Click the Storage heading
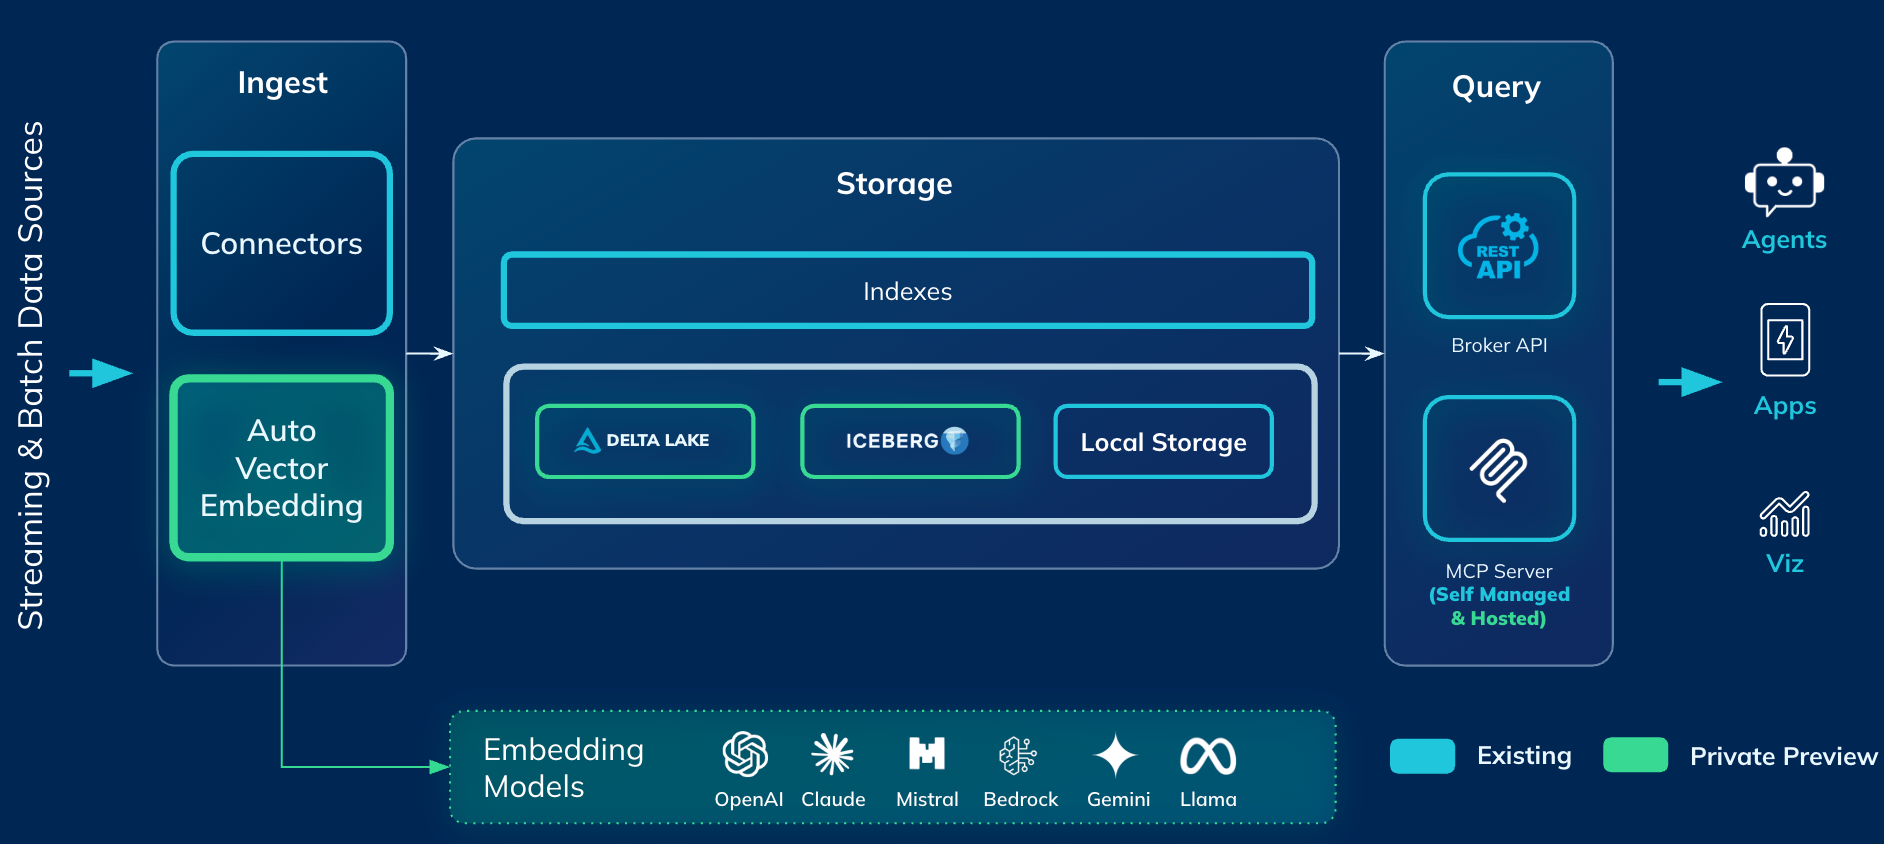 894,184
